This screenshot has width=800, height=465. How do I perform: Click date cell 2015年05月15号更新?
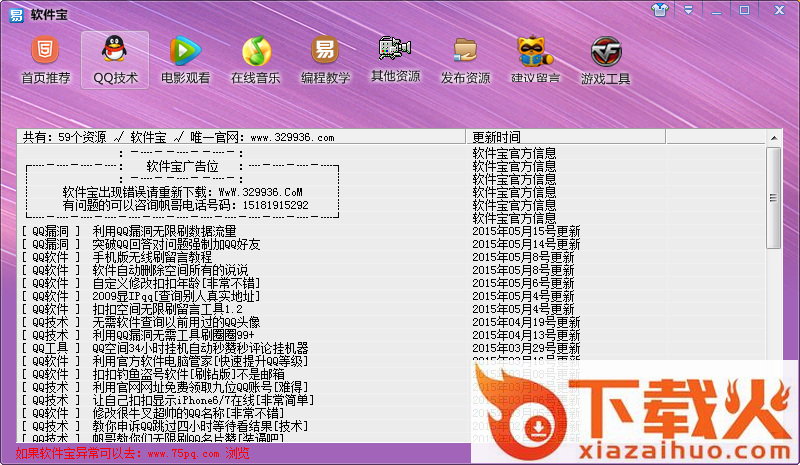526,231
